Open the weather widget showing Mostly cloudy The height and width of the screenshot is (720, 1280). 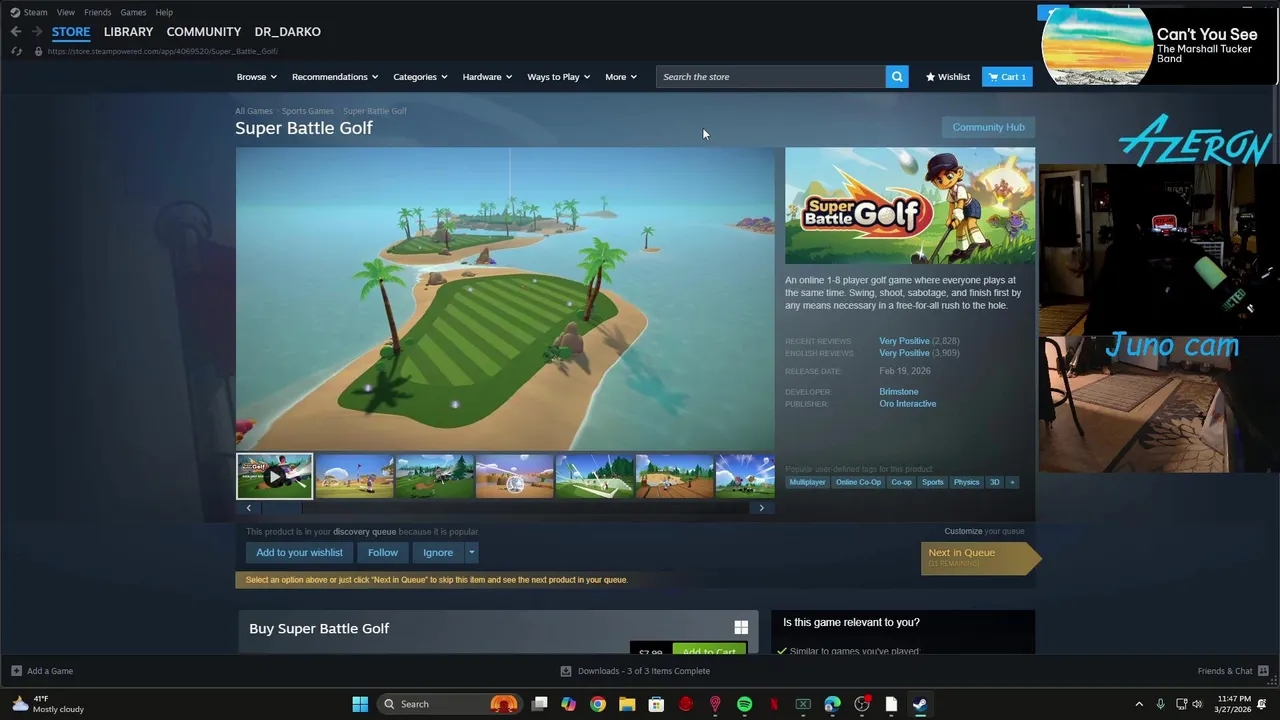coord(48,704)
